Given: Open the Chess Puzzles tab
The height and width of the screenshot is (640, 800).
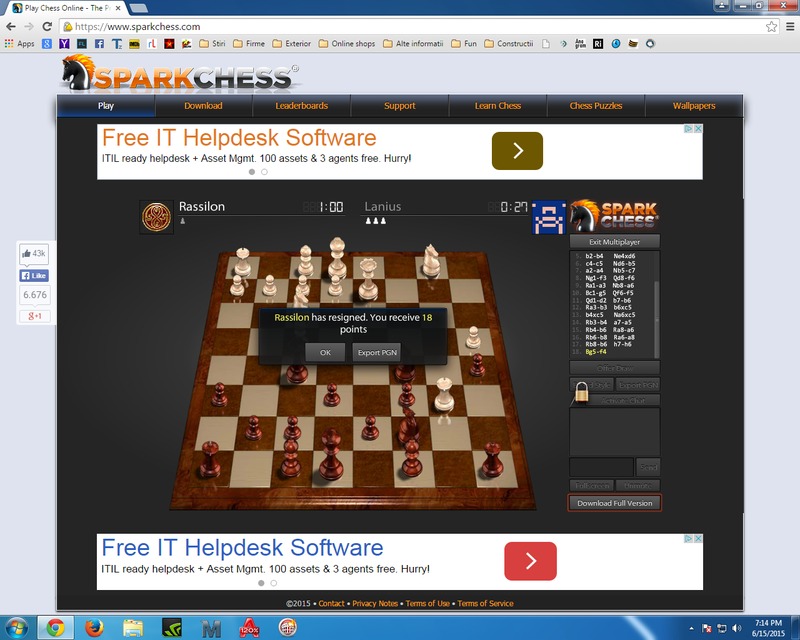Looking at the screenshot, I should pos(596,106).
